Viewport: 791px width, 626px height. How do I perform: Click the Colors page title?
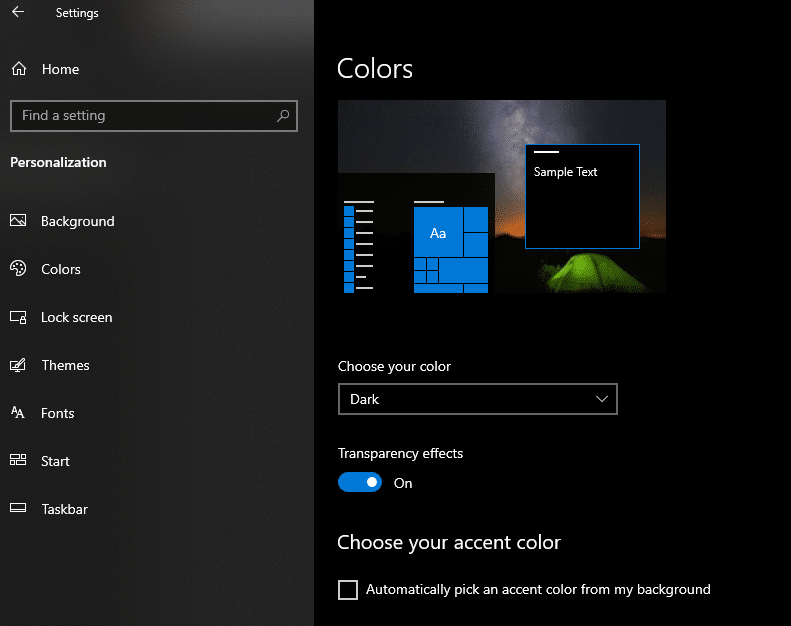point(375,69)
